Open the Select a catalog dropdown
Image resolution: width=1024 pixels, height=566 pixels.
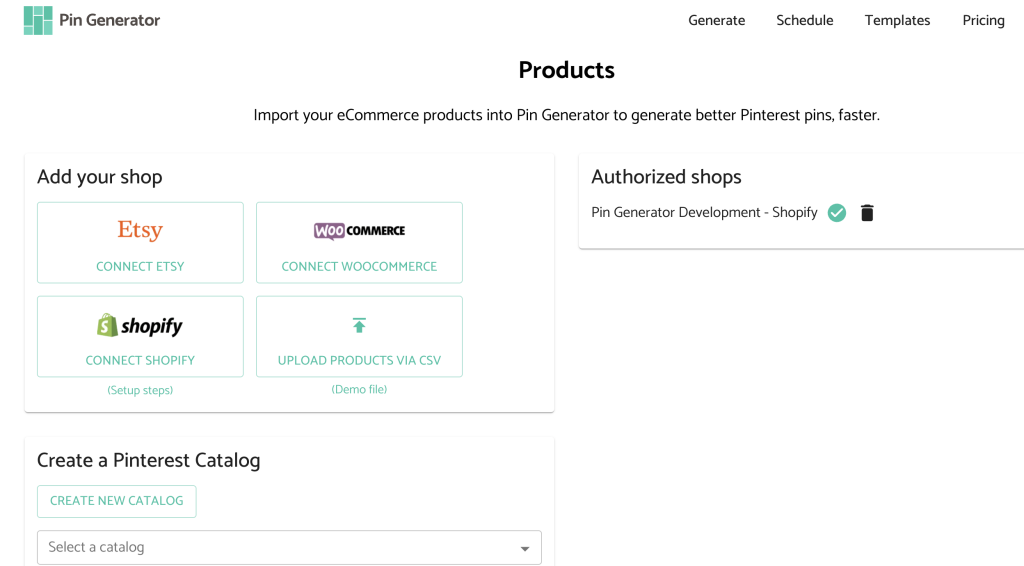click(289, 547)
